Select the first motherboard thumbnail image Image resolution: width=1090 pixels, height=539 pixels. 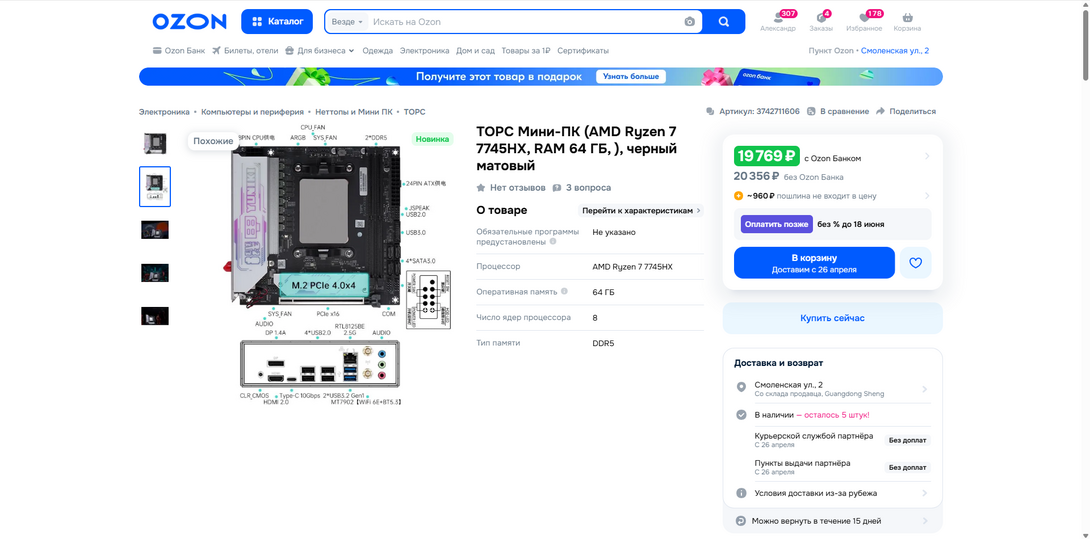155,143
